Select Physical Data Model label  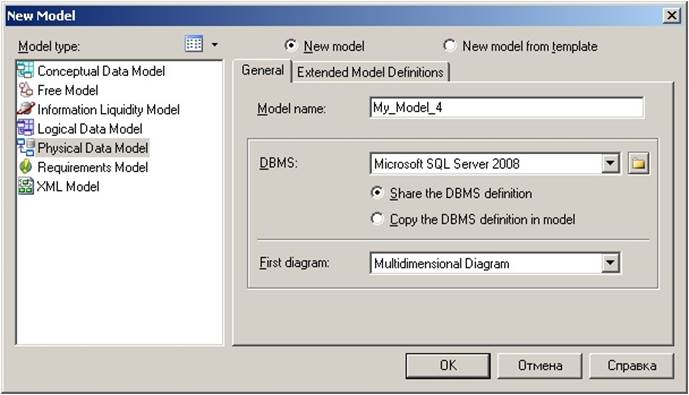coord(93,148)
